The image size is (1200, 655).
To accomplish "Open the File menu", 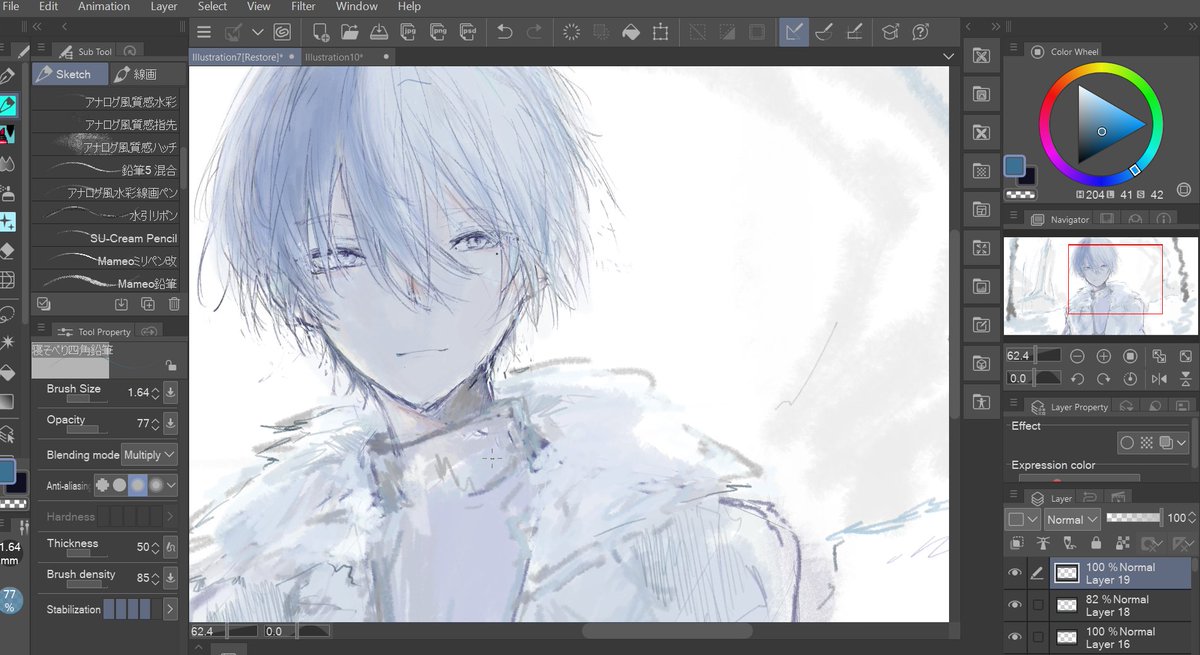I will click(x=11, y=6).
